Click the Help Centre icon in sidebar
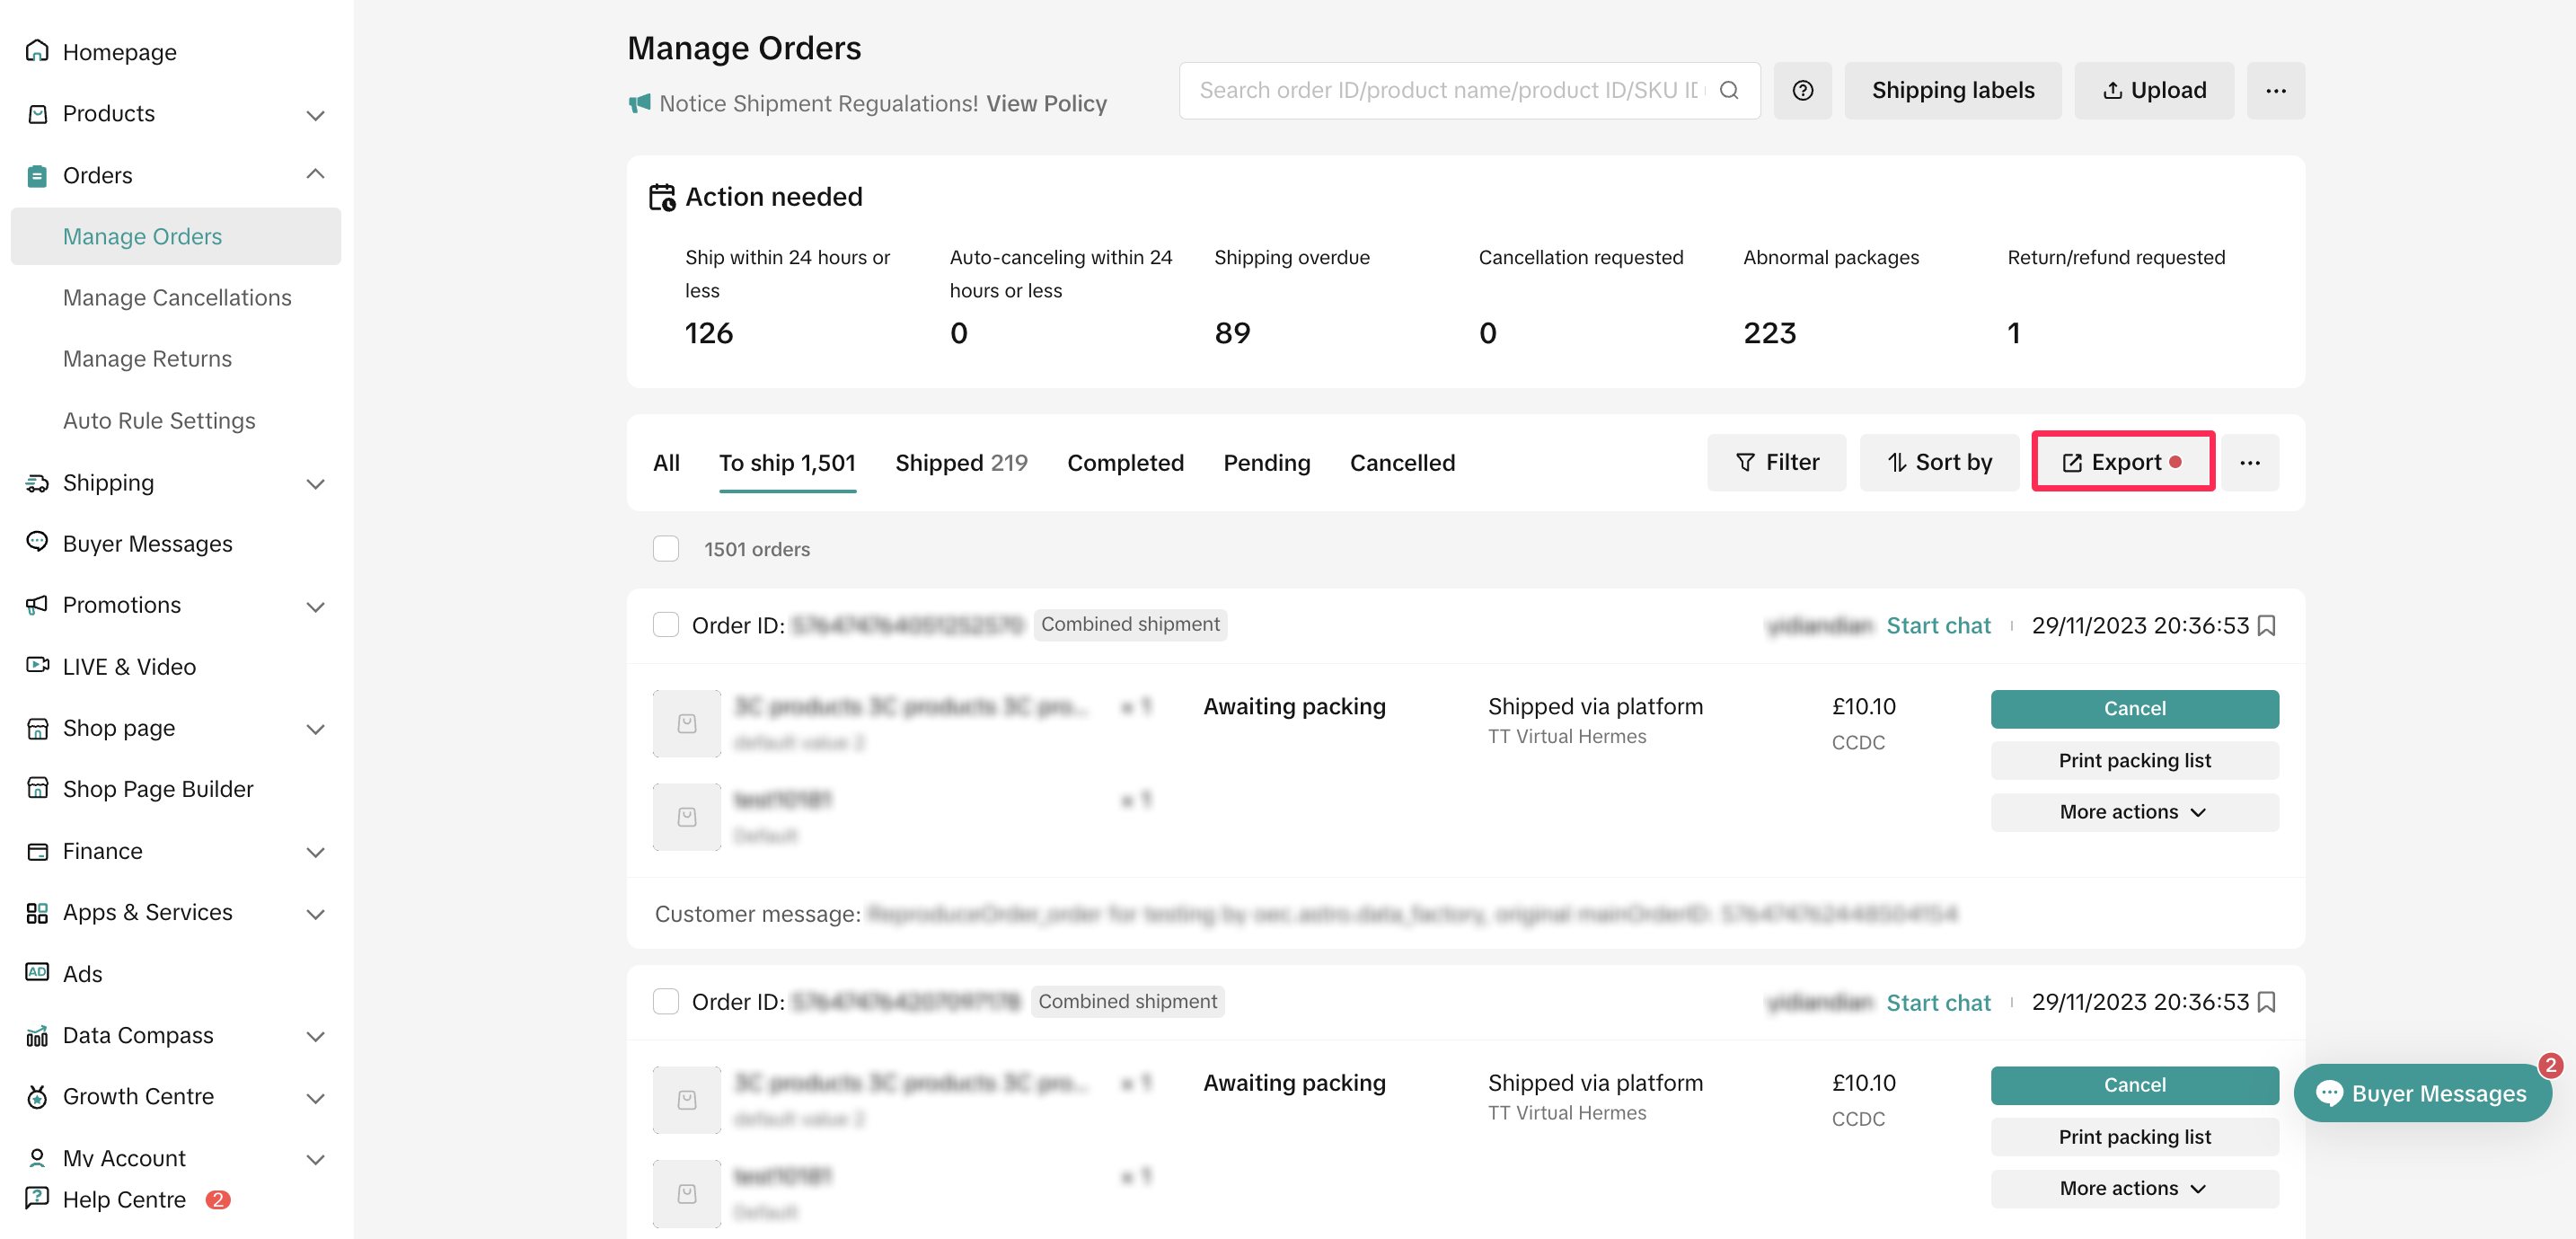 click(x=37, y=1198)
